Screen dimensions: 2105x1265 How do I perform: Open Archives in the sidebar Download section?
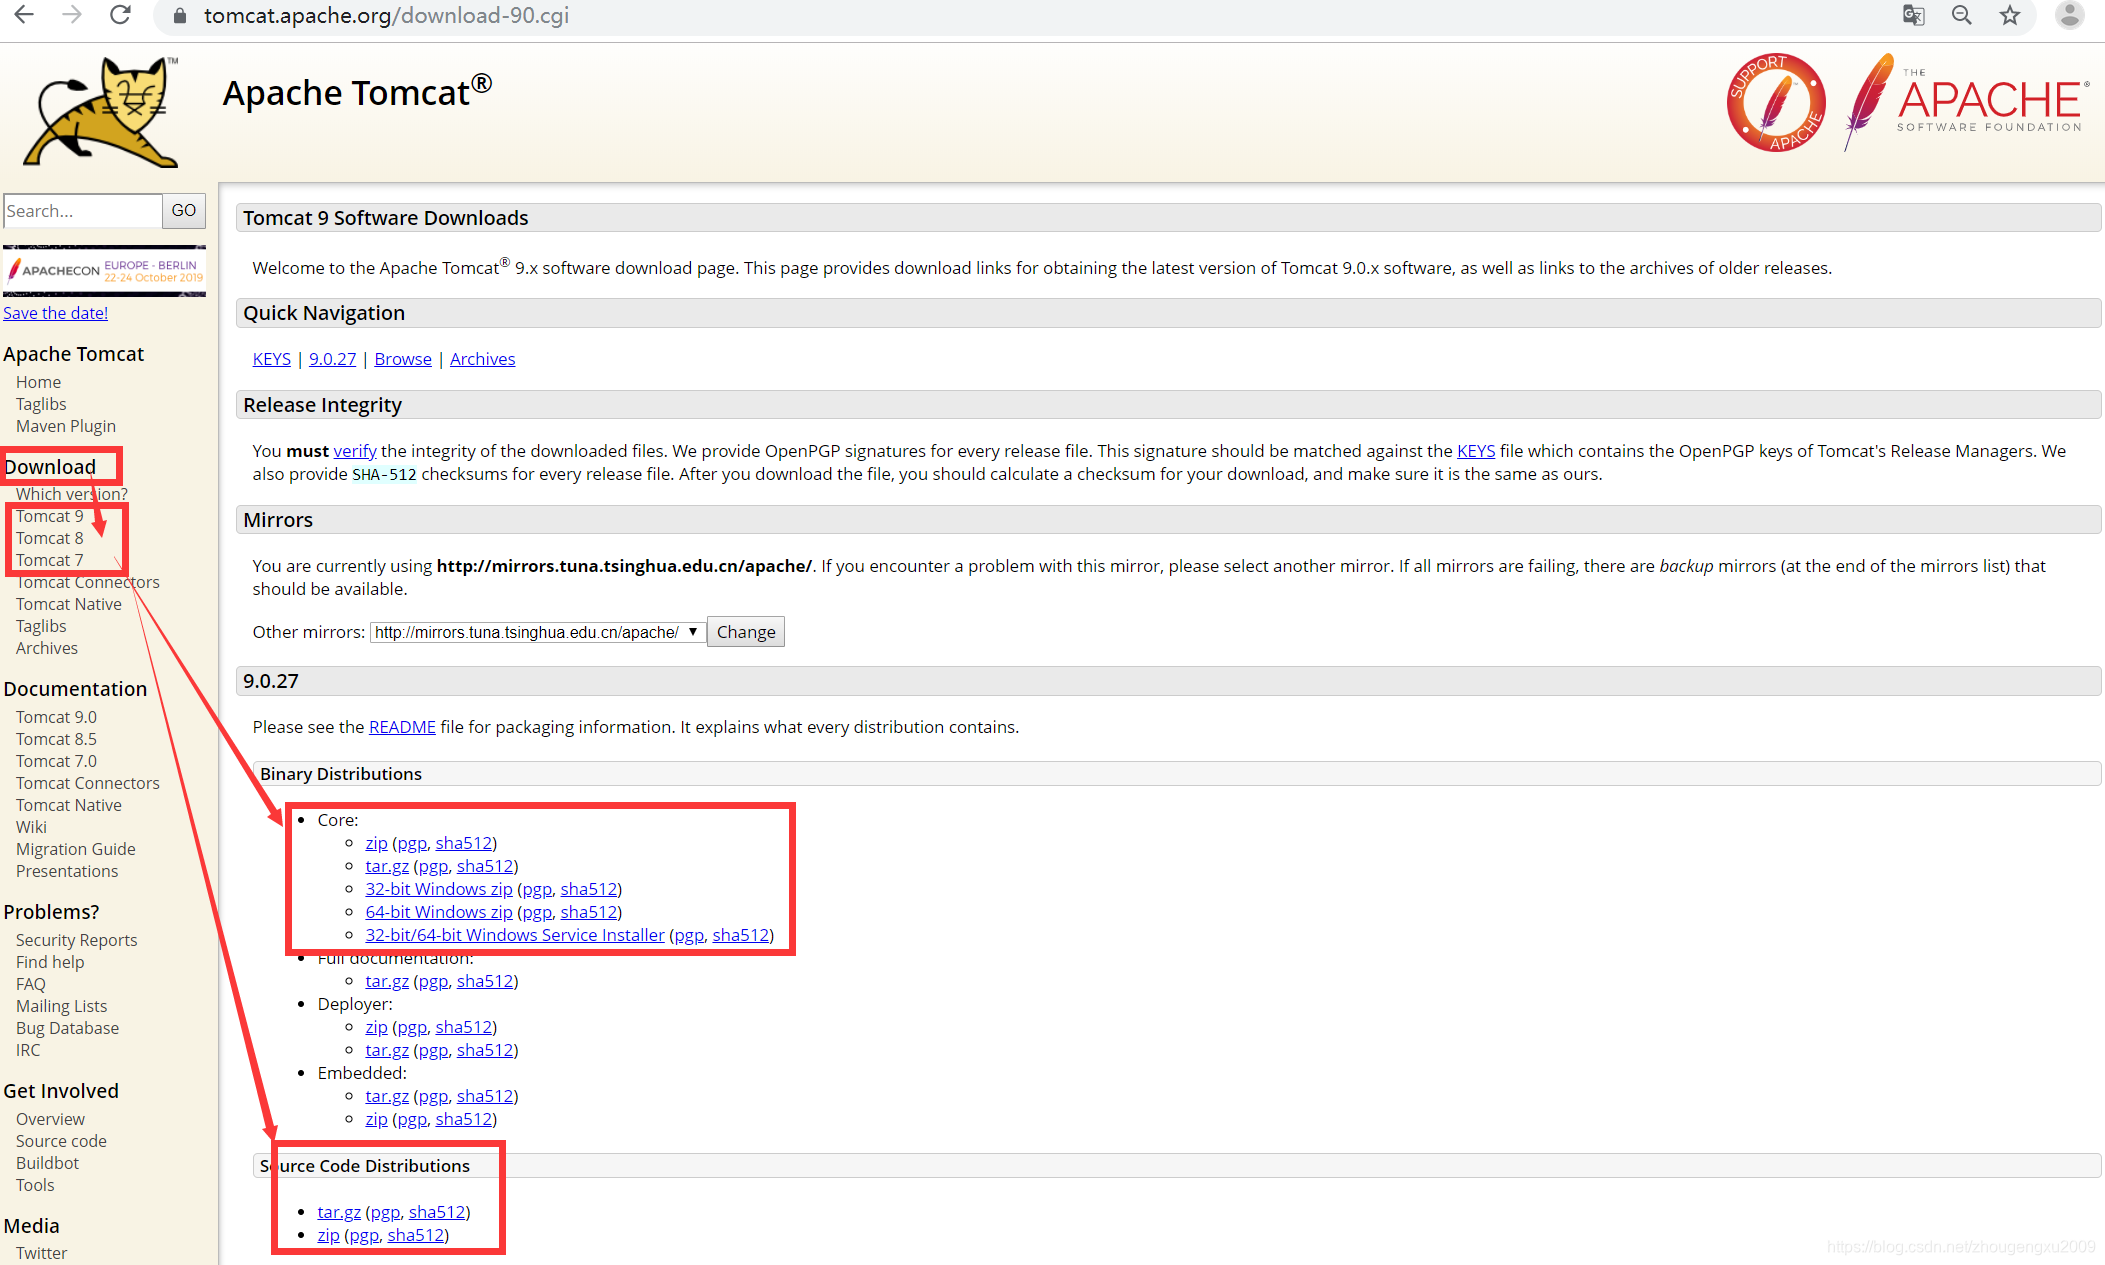pos(47,648)
